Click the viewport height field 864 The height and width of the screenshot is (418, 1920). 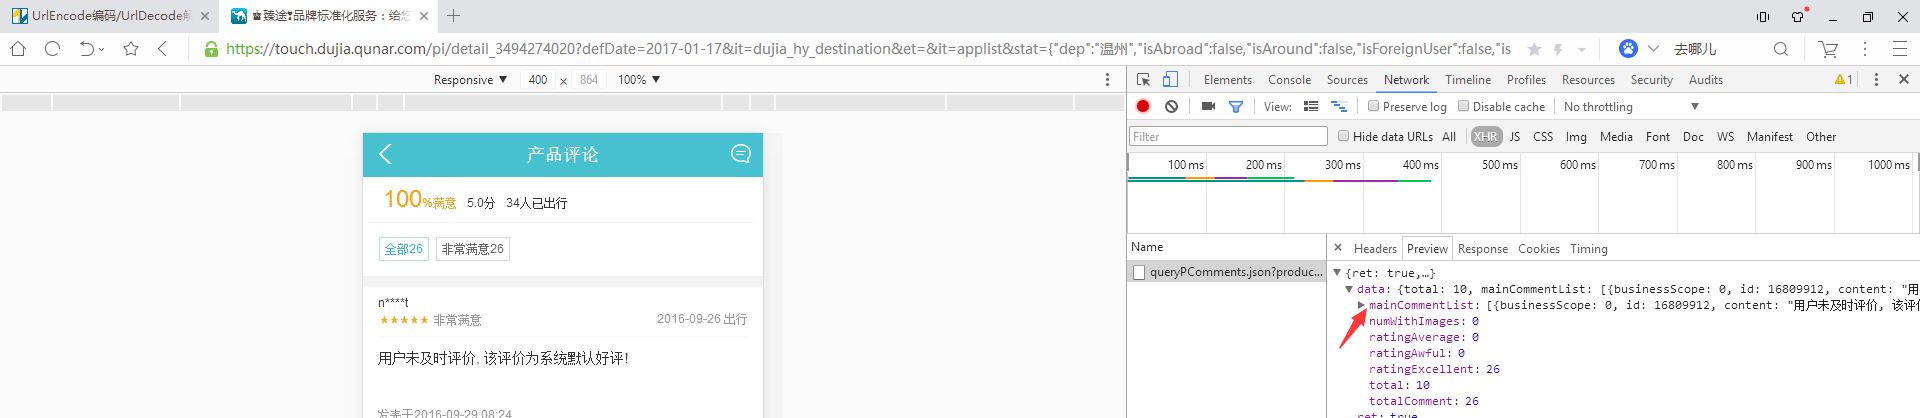coord(589,80)
